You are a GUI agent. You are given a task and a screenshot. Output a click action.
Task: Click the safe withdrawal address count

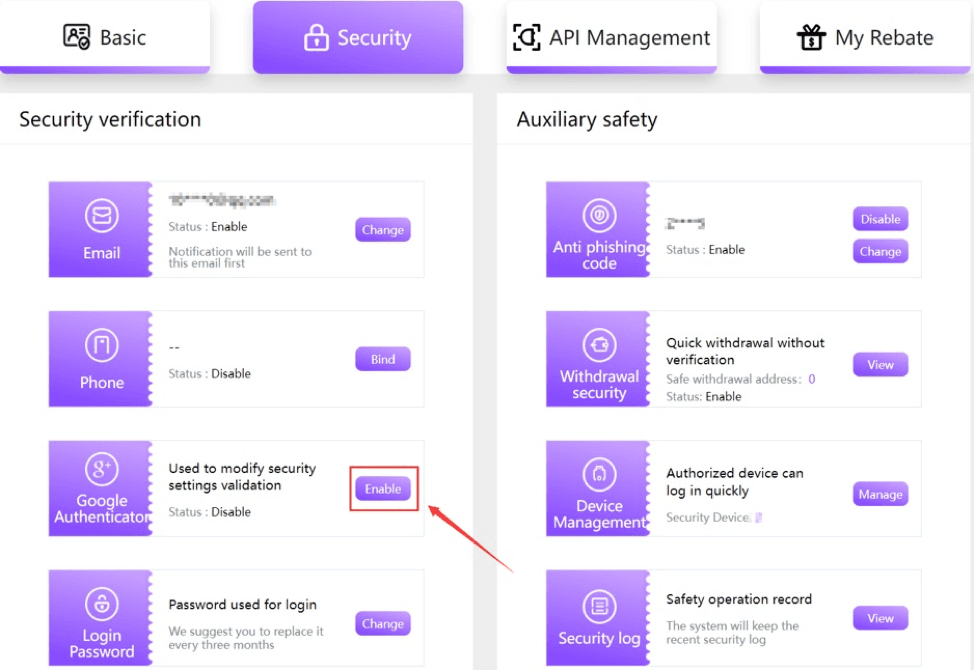coord(812,380)
